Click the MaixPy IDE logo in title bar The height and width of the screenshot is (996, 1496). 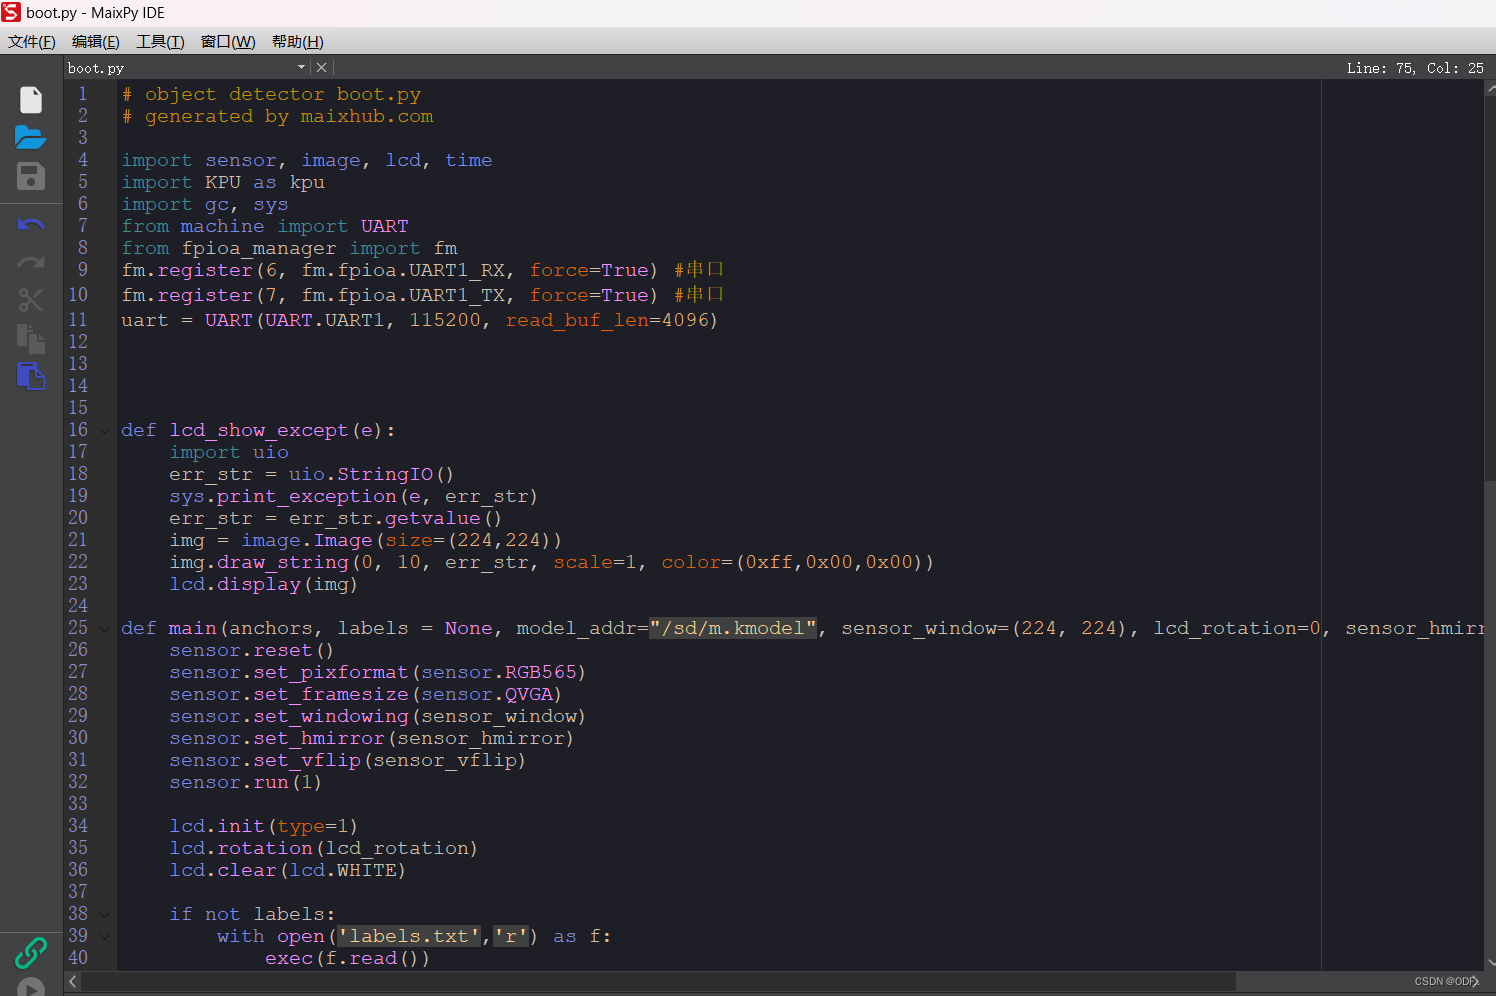coord(11,12)
